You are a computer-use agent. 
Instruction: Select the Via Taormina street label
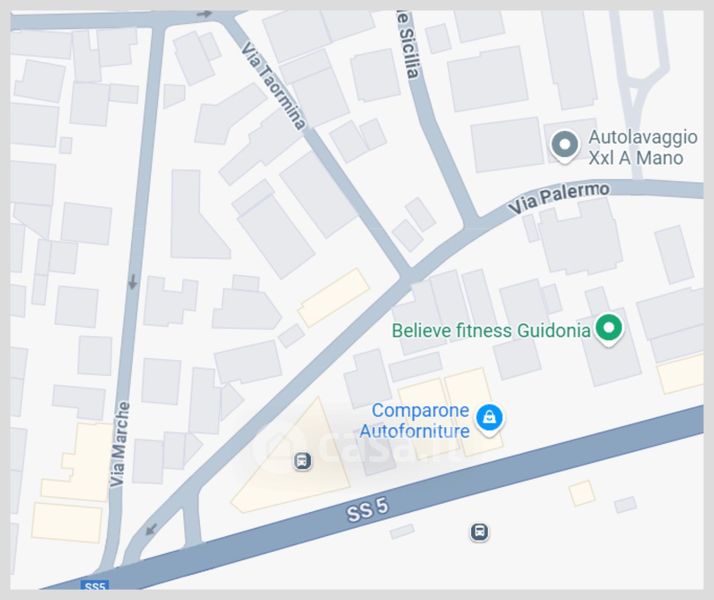pos(273,86)
